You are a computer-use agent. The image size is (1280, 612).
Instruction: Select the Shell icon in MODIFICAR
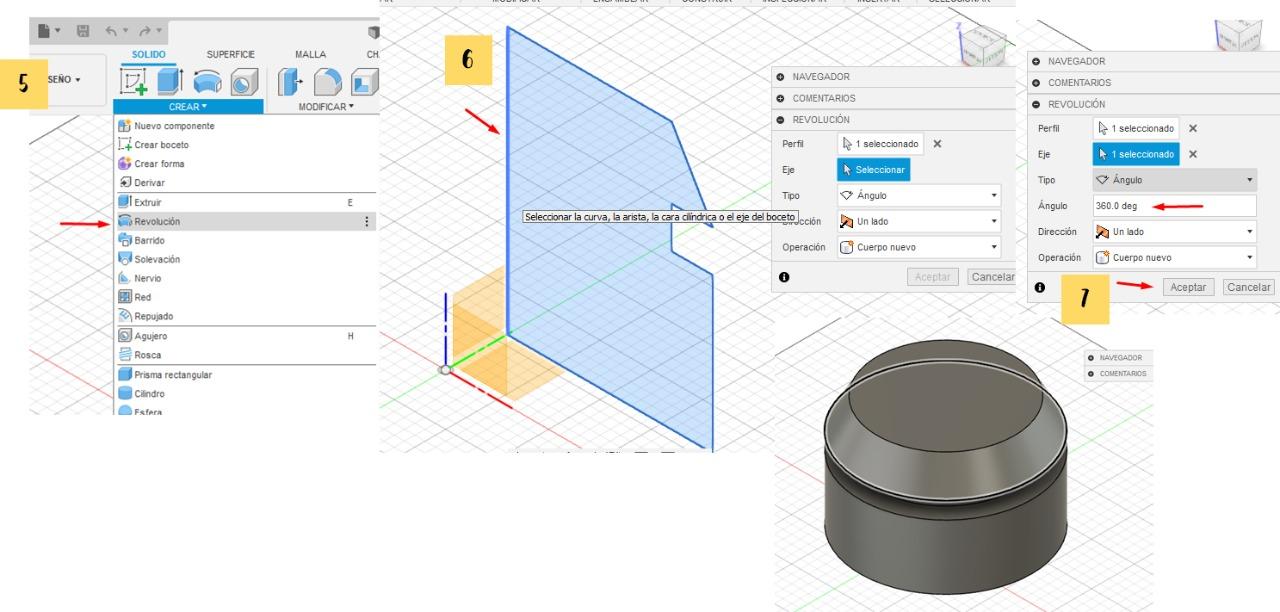tap(364, 81)
